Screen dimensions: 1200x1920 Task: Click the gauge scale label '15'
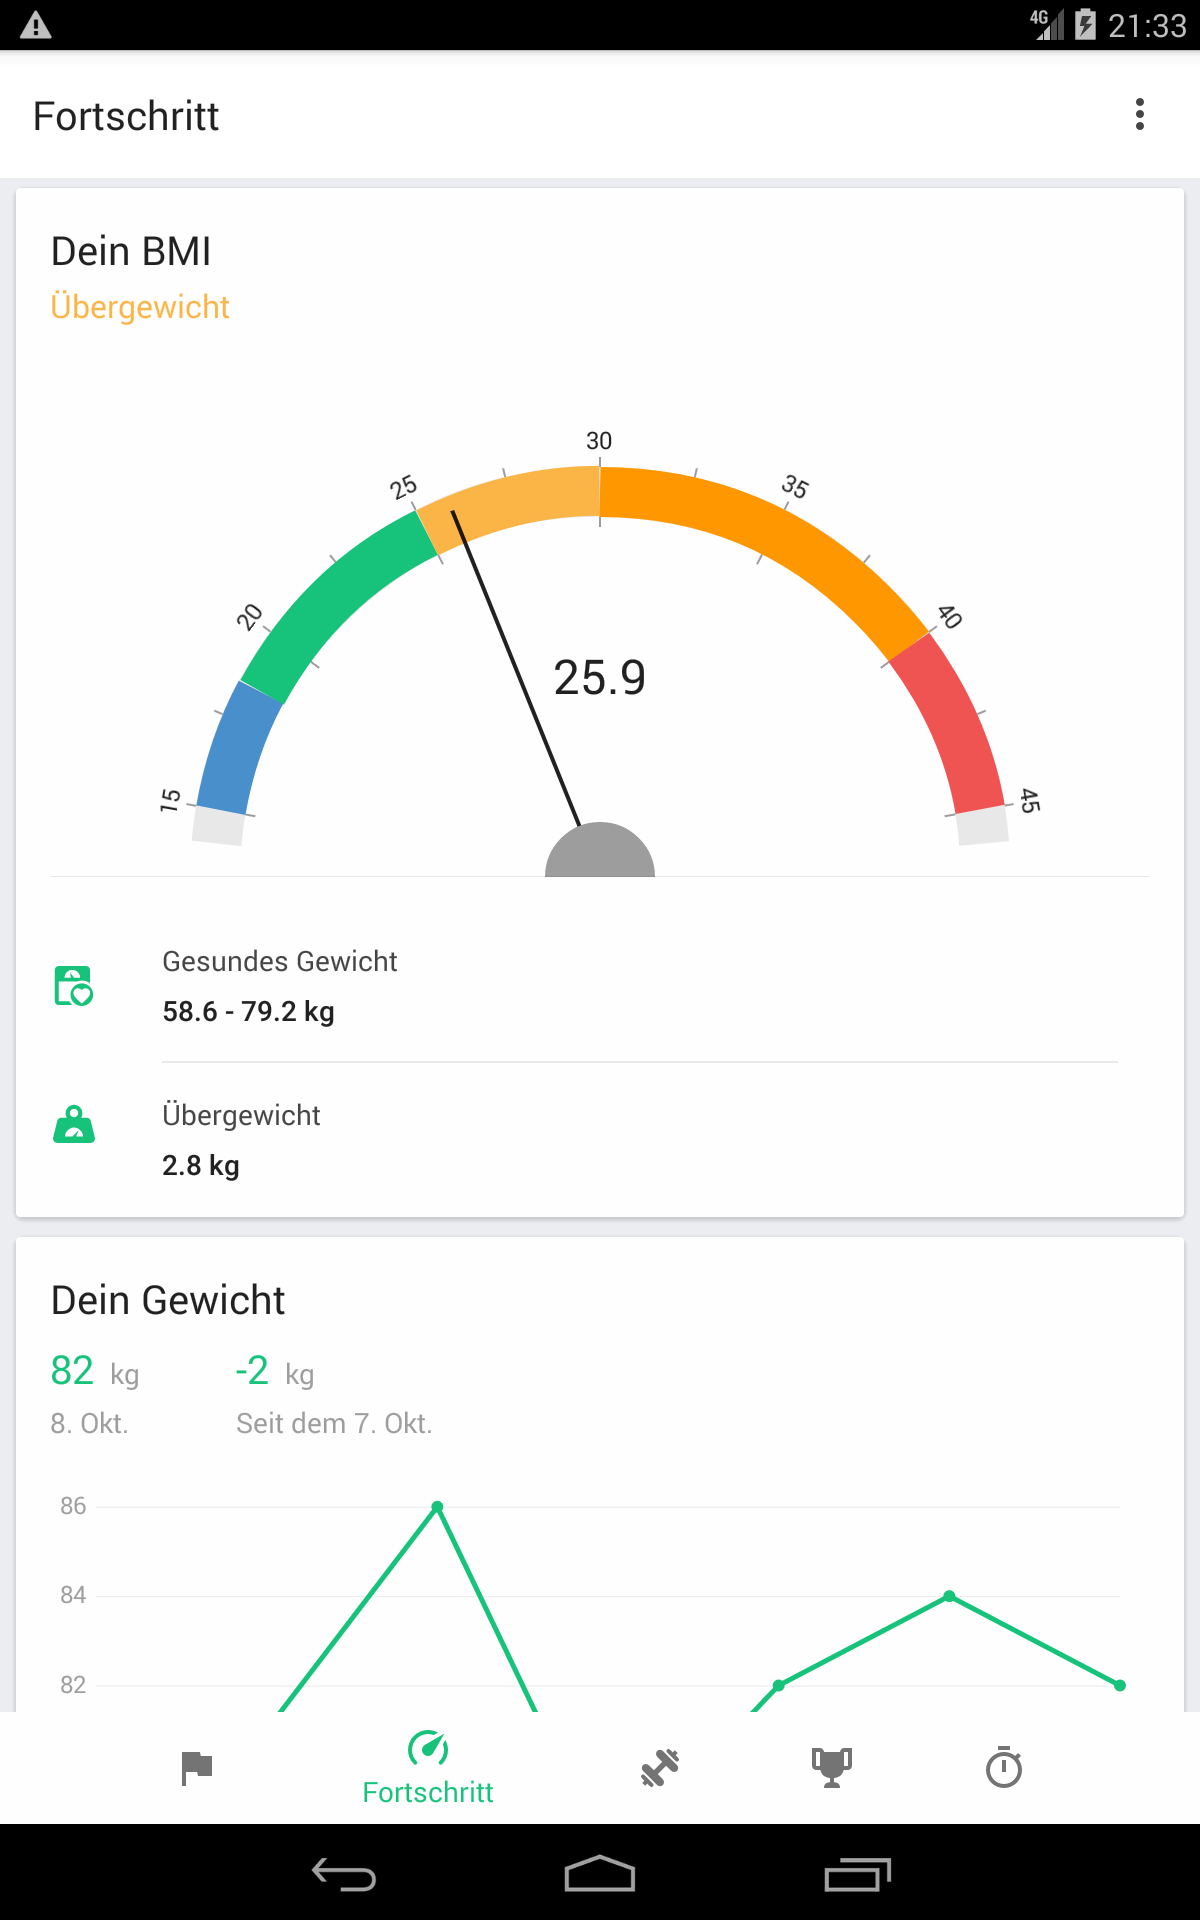[170, 800]
